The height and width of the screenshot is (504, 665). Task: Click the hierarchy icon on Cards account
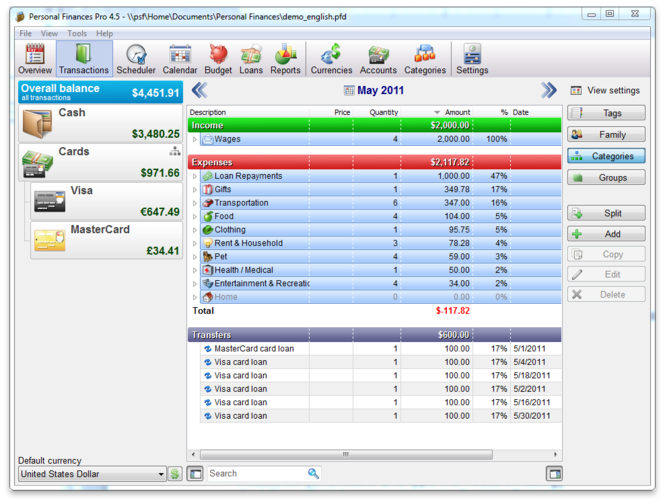[174, 151]
